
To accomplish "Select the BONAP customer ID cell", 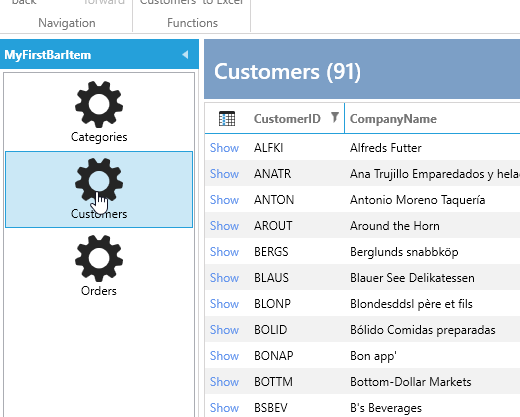I will click(x=274, y=356).
